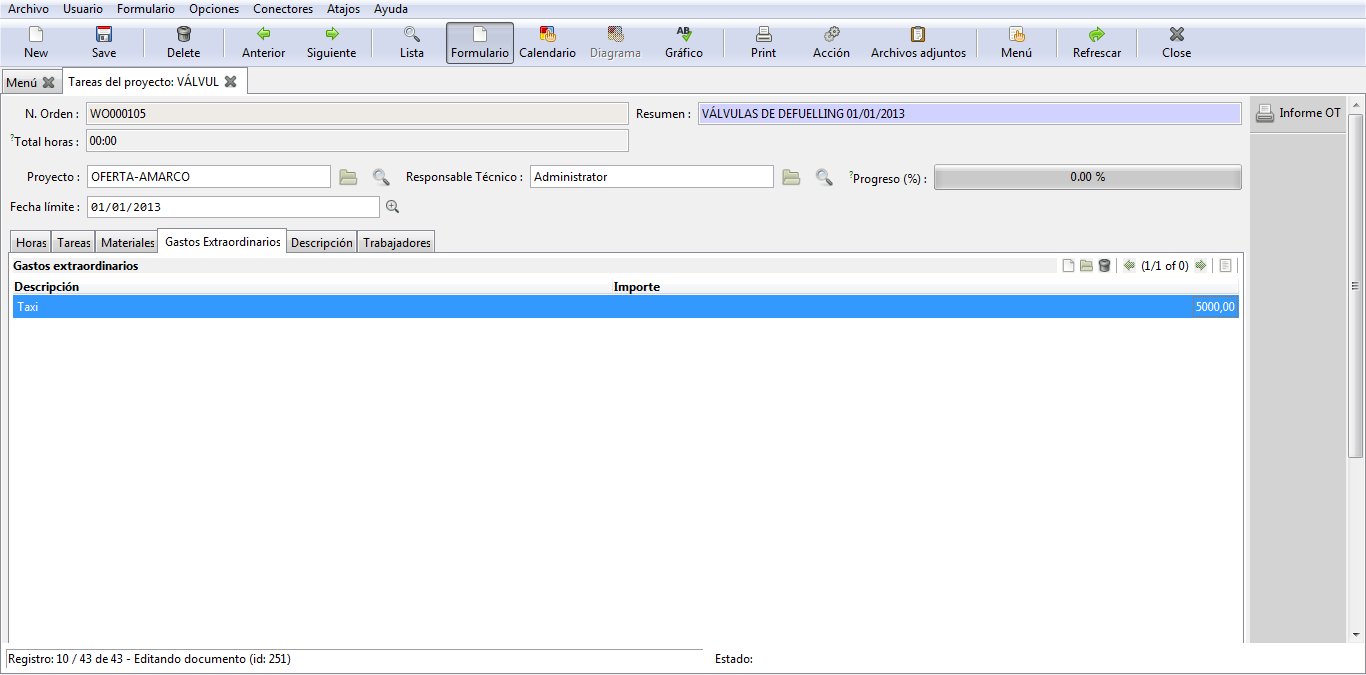Switch to the Horas tab
Image resolution: width=1366 pixels, height=675 pixels.
[x=31, y=243]
